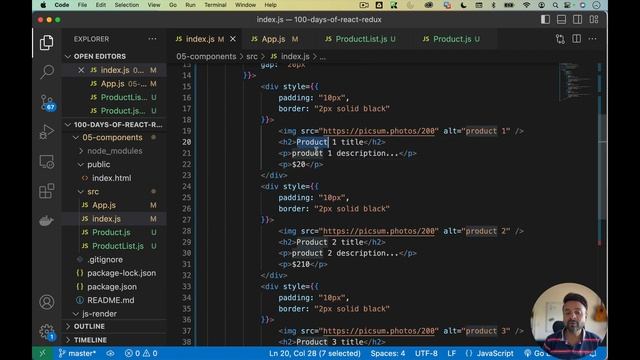Open the Manage gear icon

point(47,331)
